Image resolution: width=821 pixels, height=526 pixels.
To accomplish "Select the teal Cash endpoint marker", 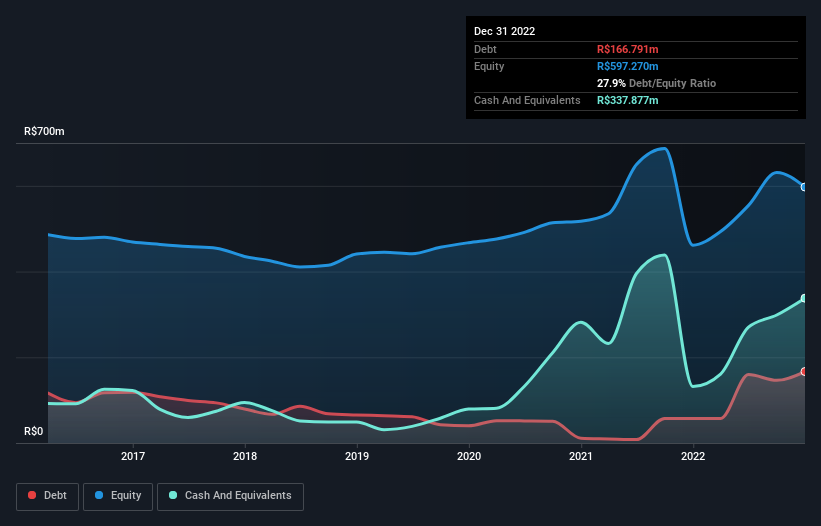I will pyautogui.click(x=804, y=298).
